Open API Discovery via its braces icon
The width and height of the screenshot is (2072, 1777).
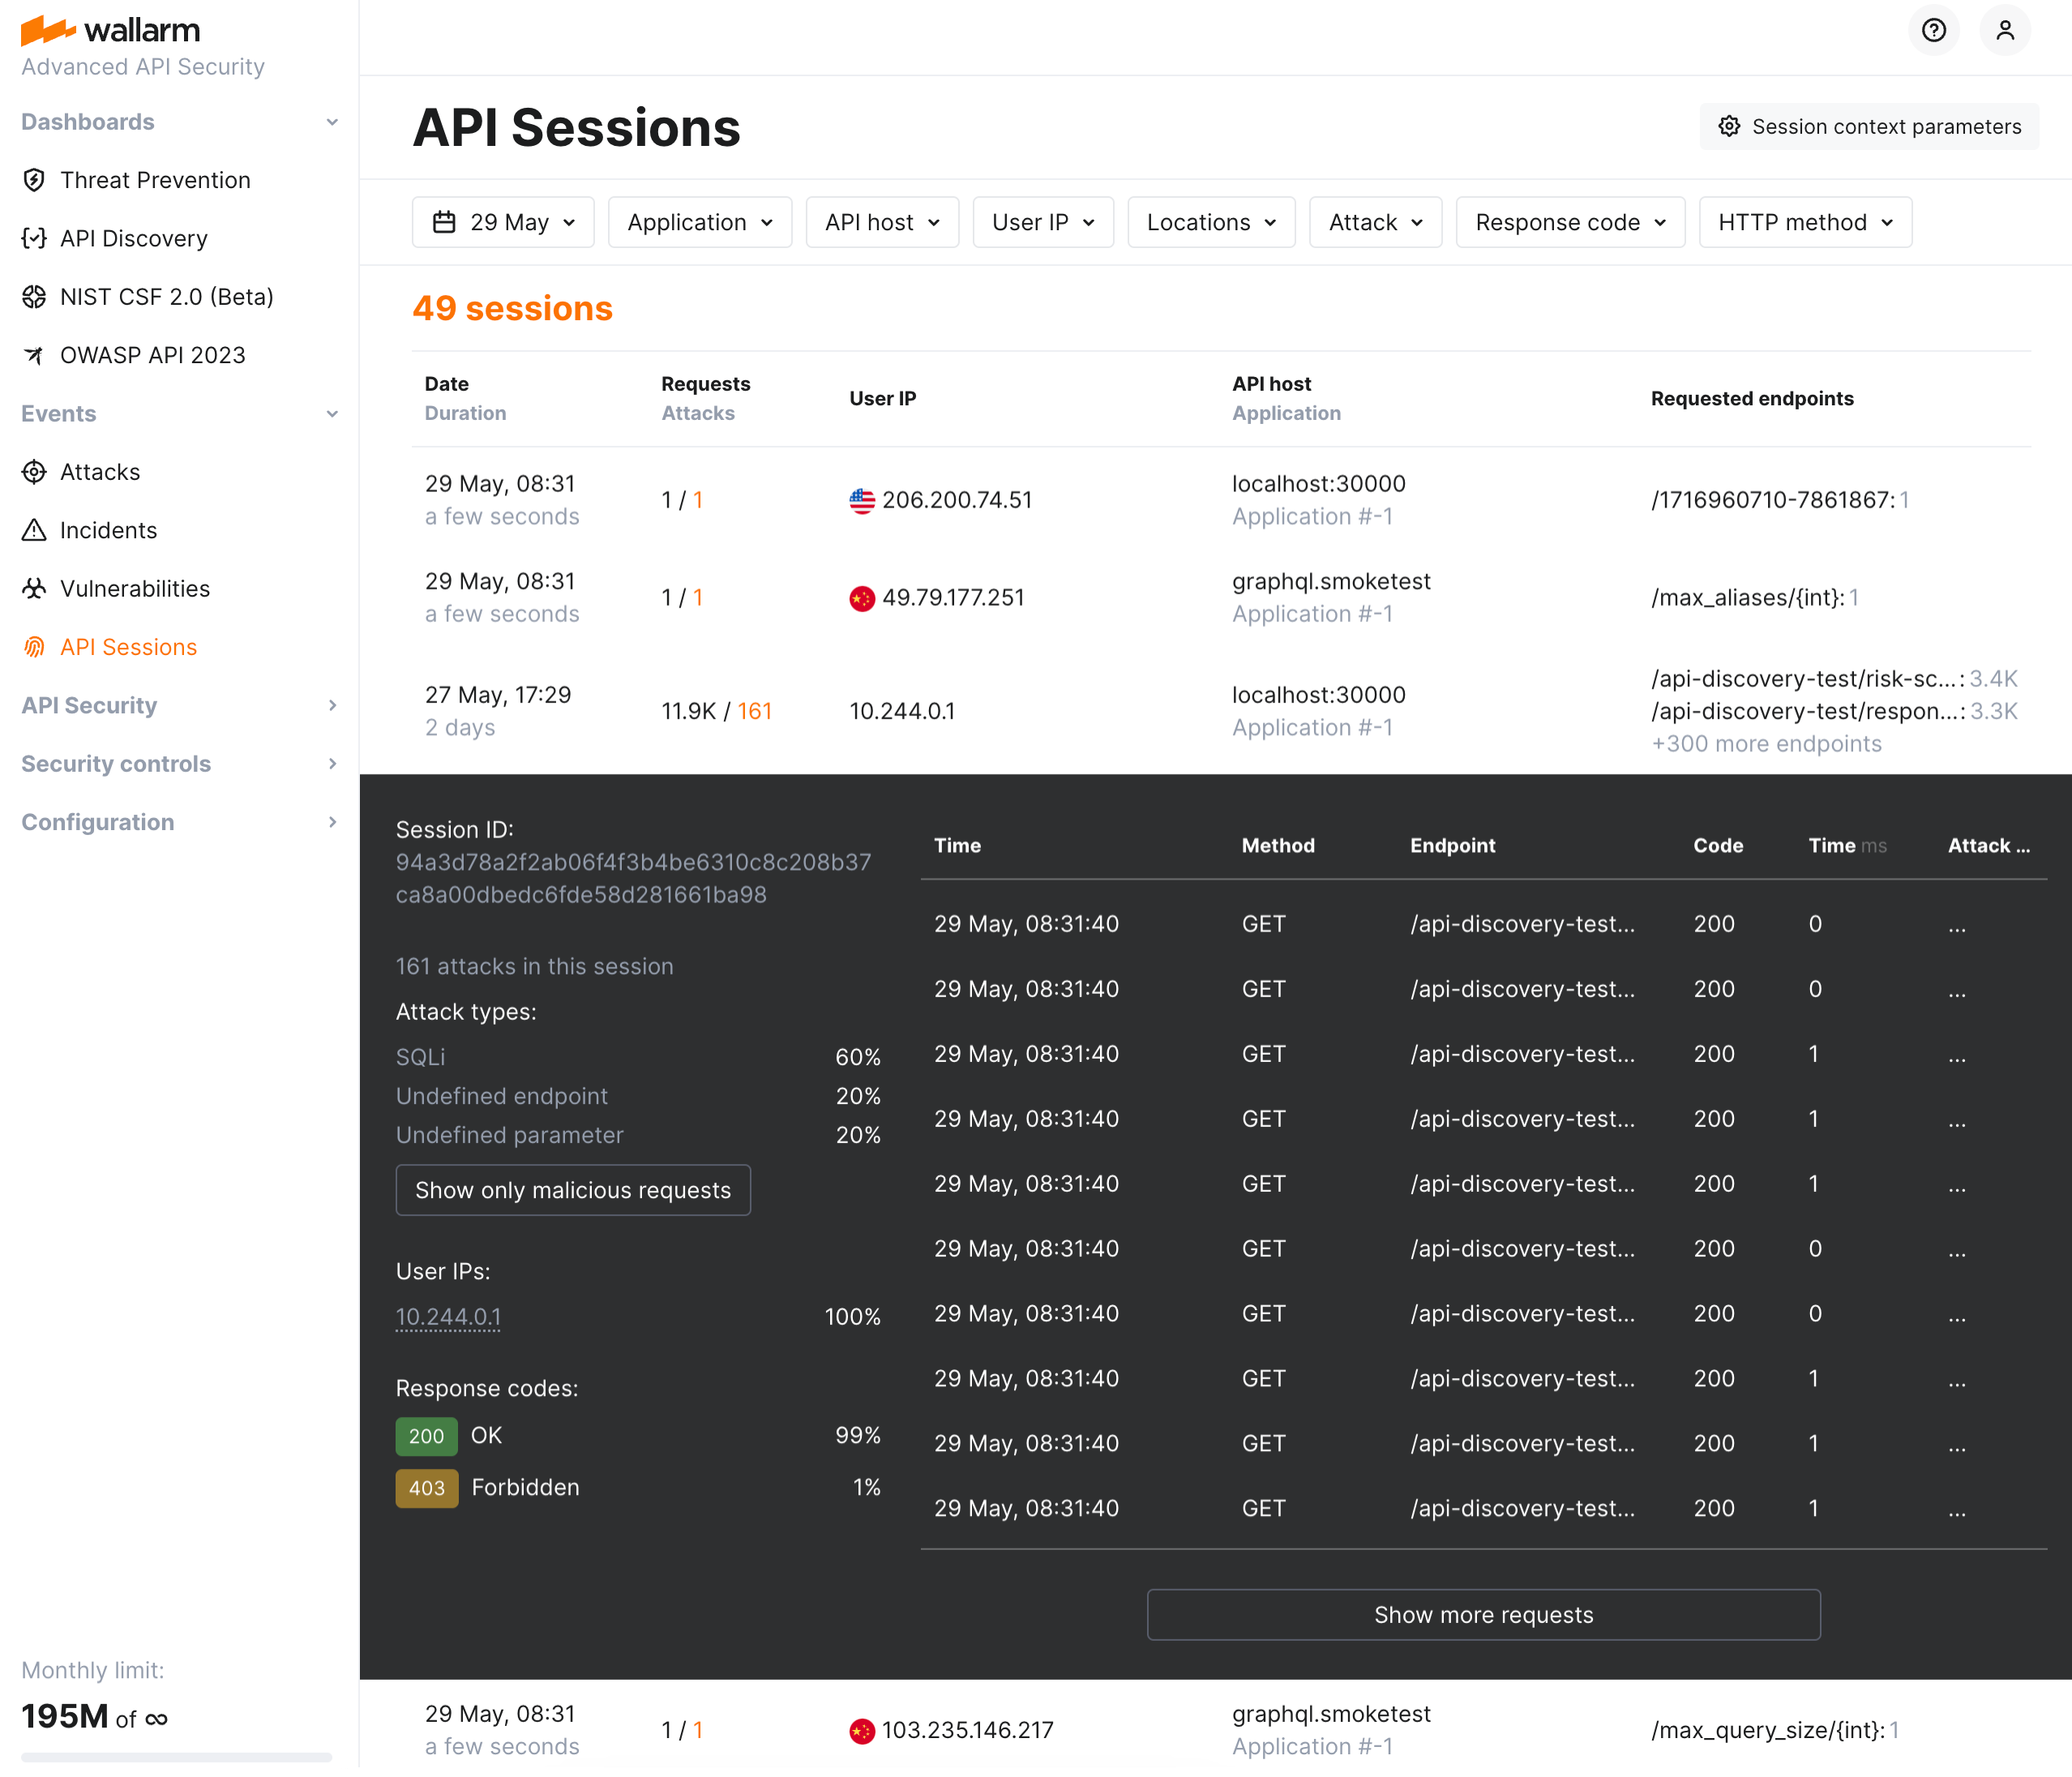click(35, 238)
